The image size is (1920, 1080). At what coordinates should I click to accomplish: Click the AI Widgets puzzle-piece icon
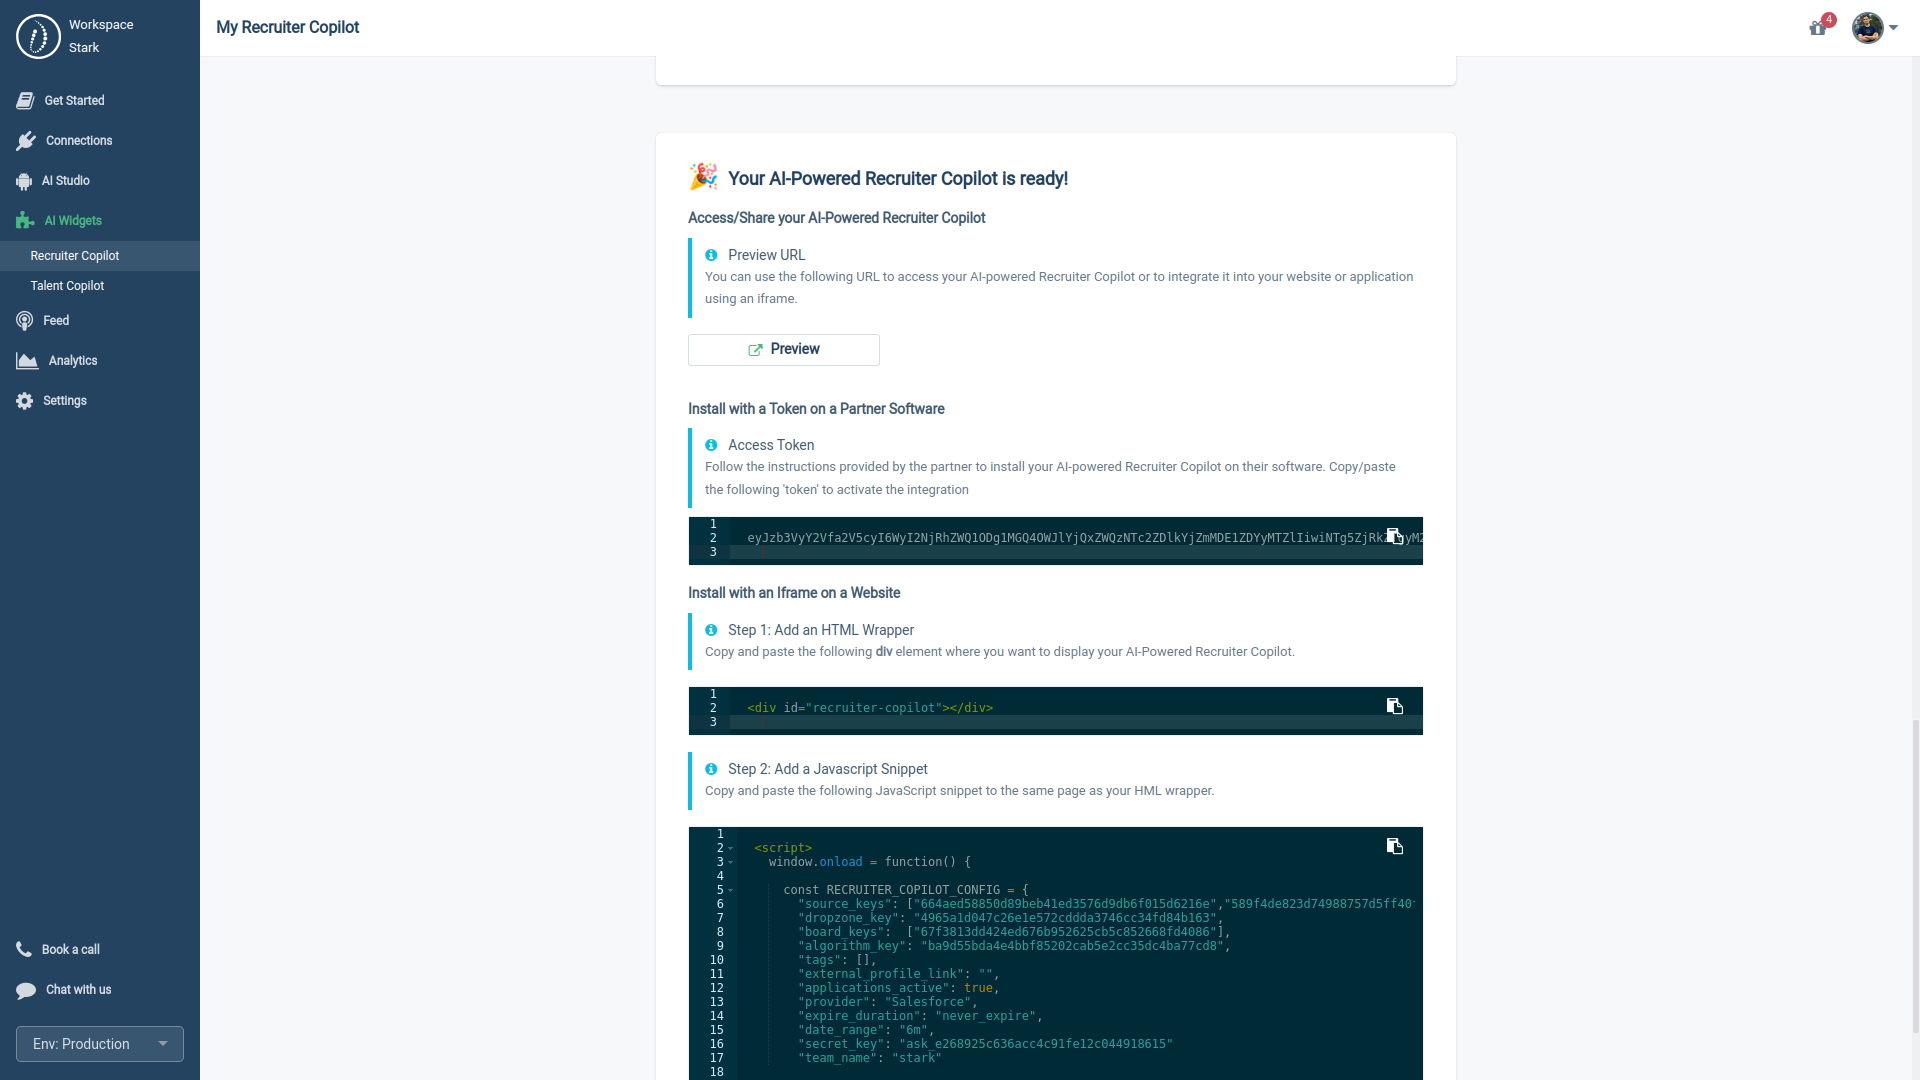point(24,221)
